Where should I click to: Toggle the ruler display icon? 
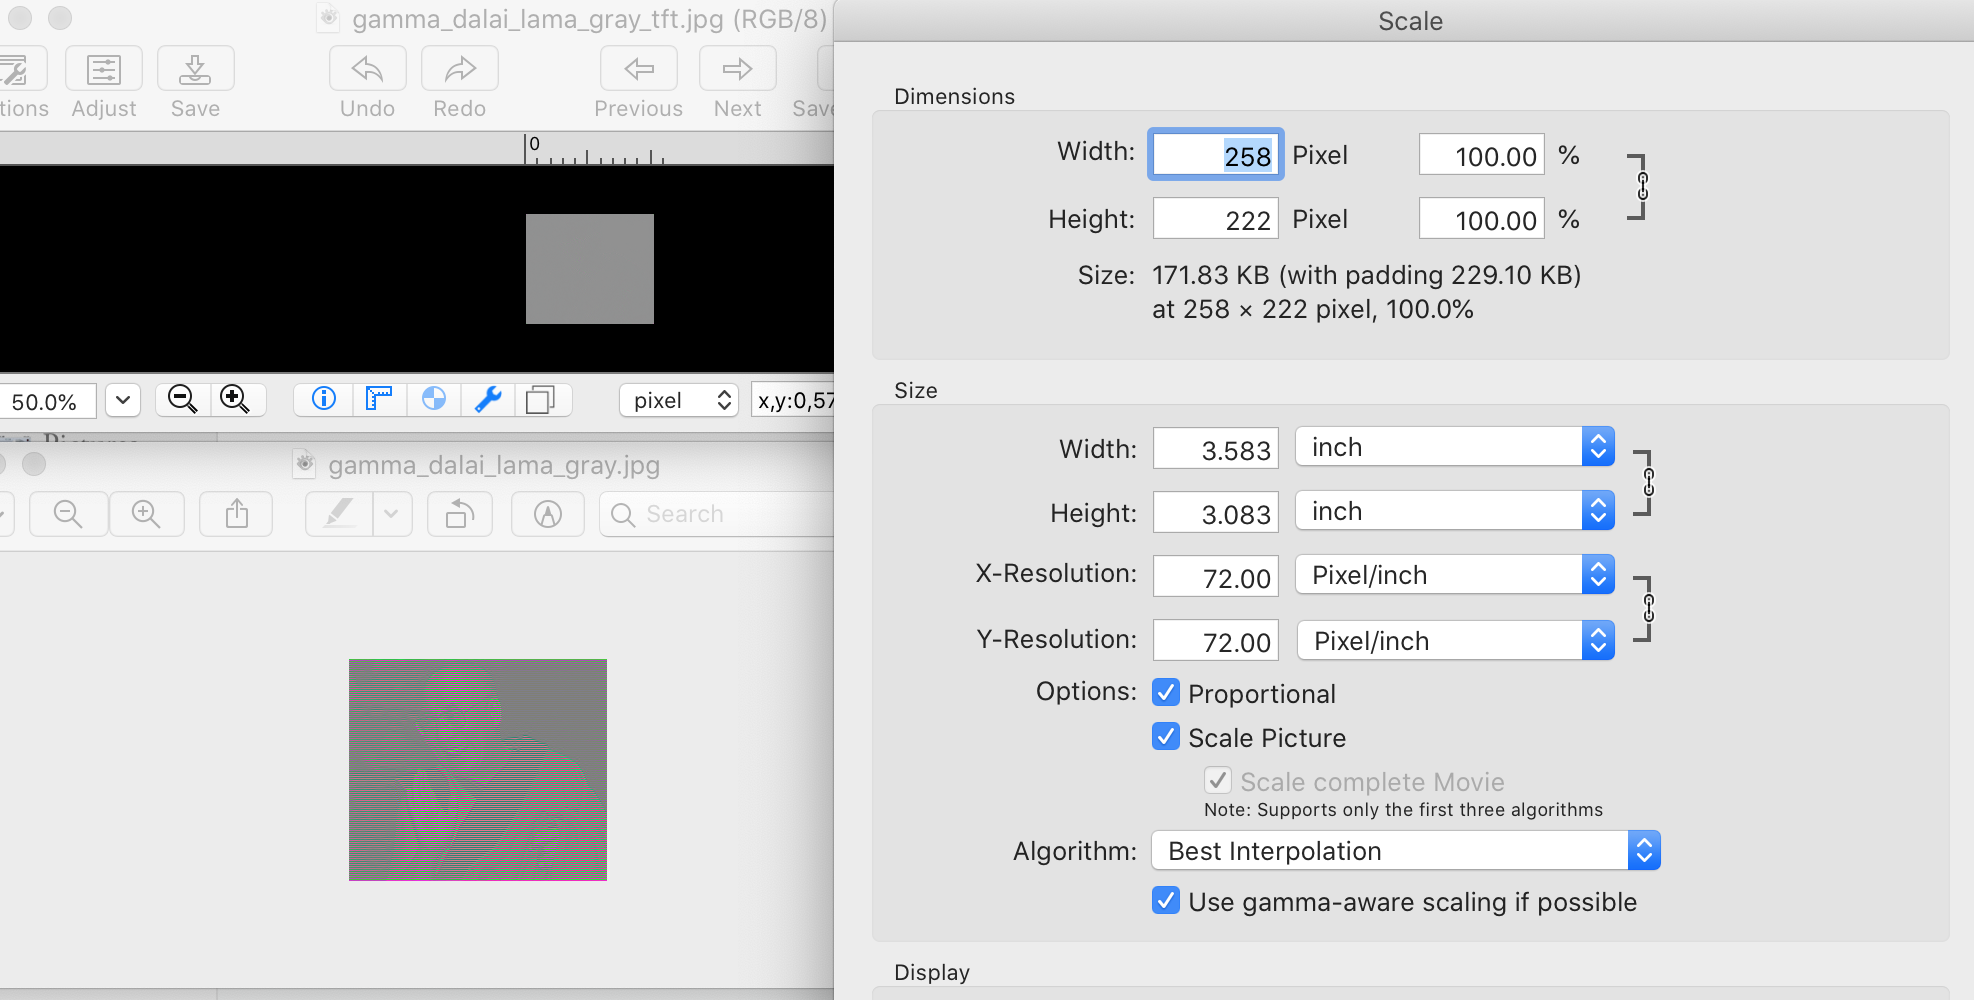pos(379,399)
